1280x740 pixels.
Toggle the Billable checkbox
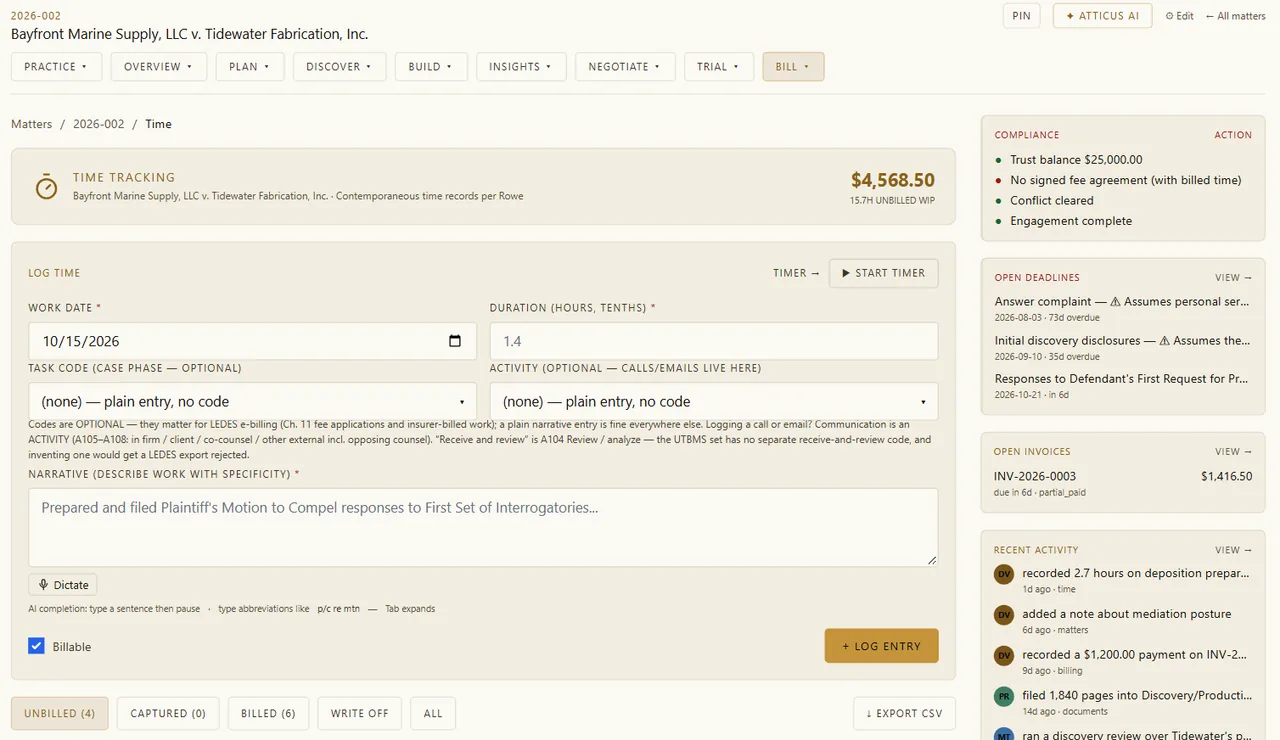tap(37, 646)
